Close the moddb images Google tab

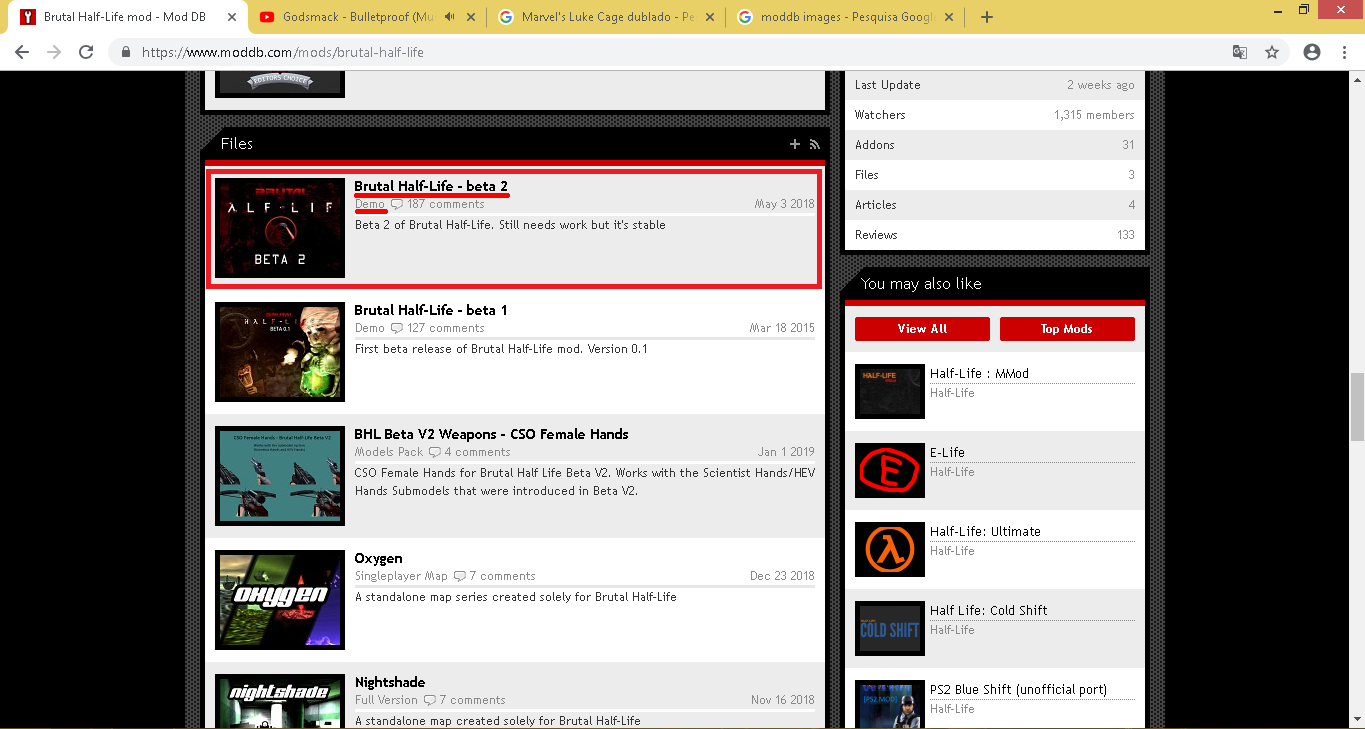pyautogui.click(x=949, y=17)
